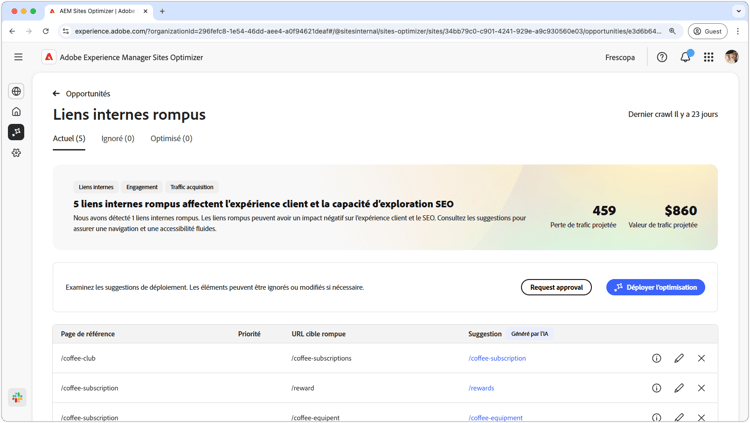Screen dimensions: 750x423
Task: Close the AEM Sites Optimizer tab
Action: click(x=145, y=11)
